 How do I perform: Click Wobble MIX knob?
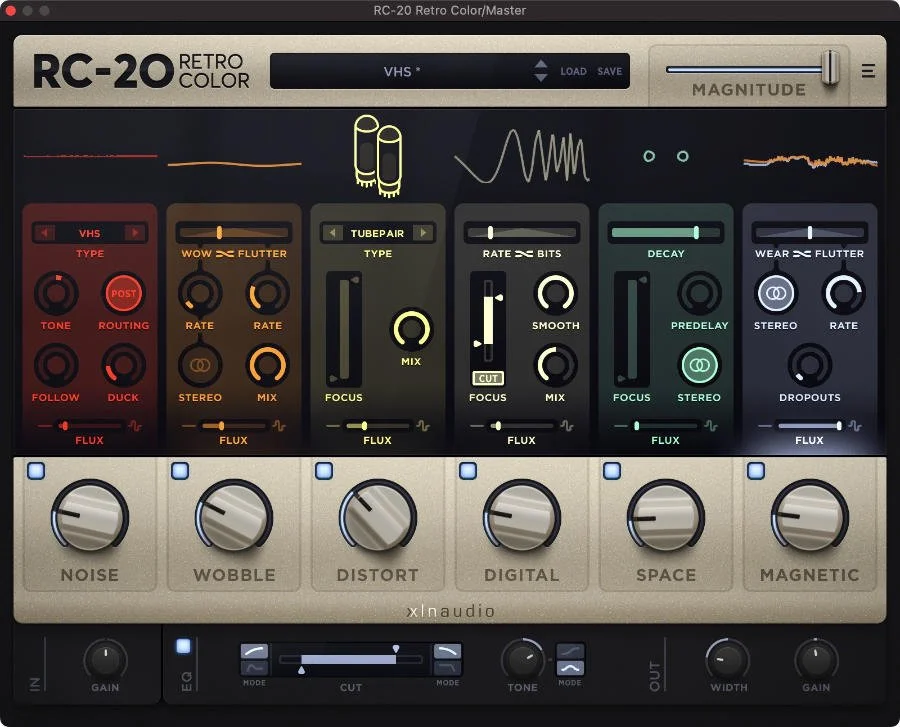click(x=267, y=365)
